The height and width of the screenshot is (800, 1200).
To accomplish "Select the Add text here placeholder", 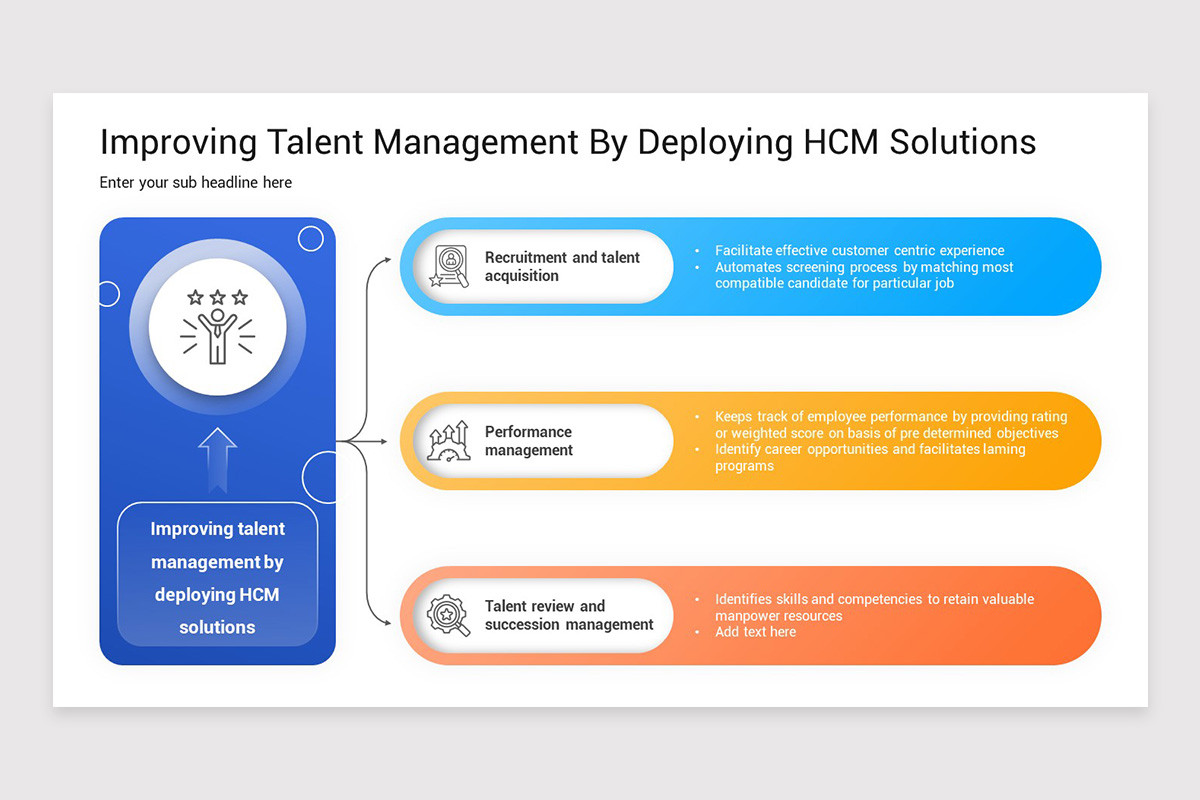I will point(756,632).
